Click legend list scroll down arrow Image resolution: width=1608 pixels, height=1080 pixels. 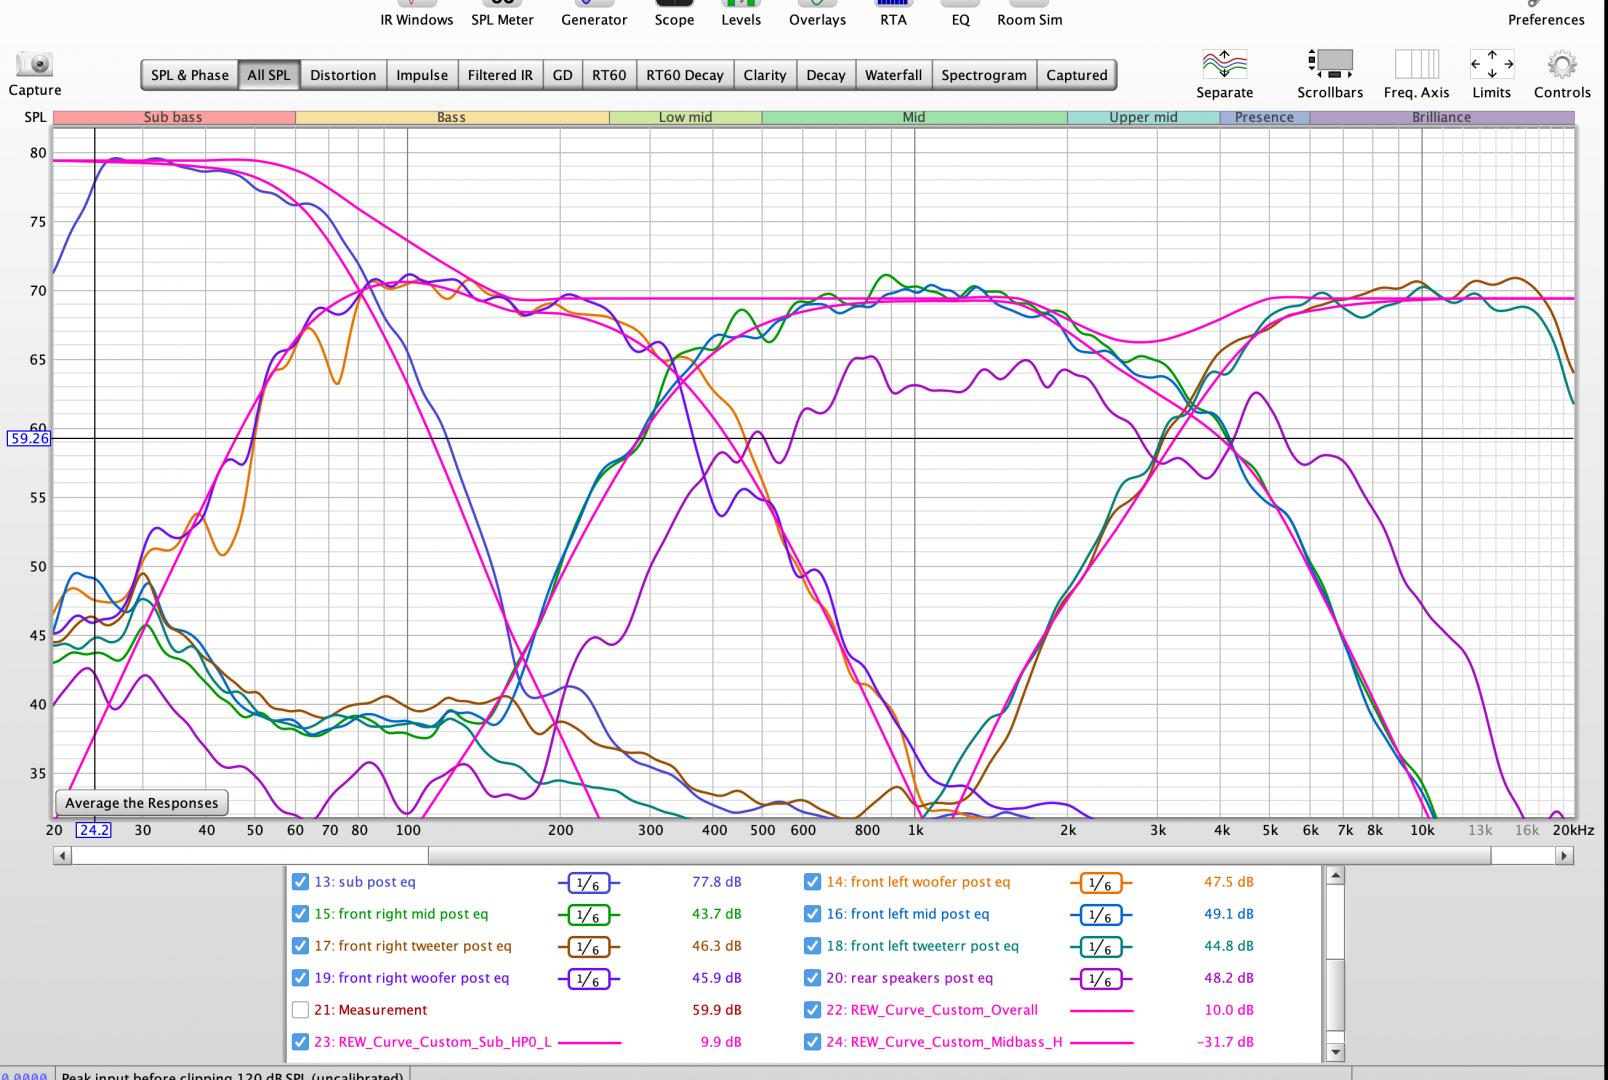[x=1334, y=1051]
